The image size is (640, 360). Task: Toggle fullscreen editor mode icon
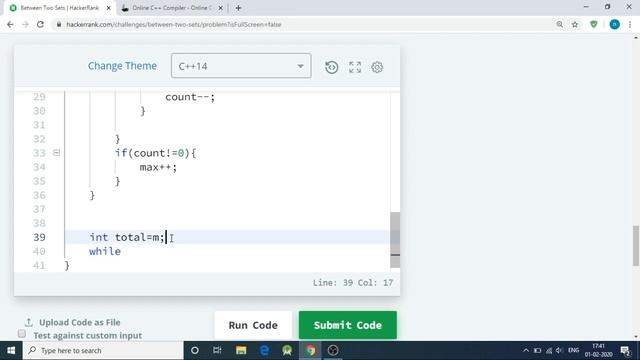tap(355, 67)
